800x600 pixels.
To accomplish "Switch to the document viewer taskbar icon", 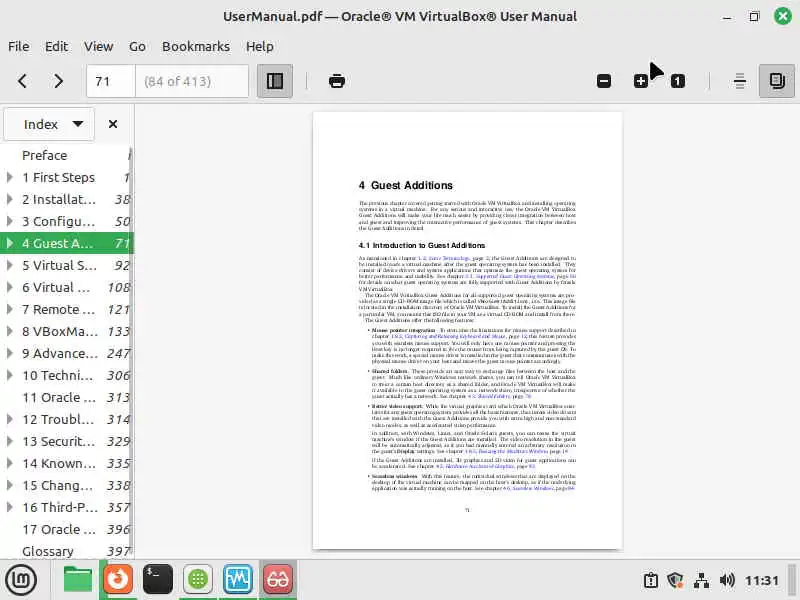I will point(278,580).
